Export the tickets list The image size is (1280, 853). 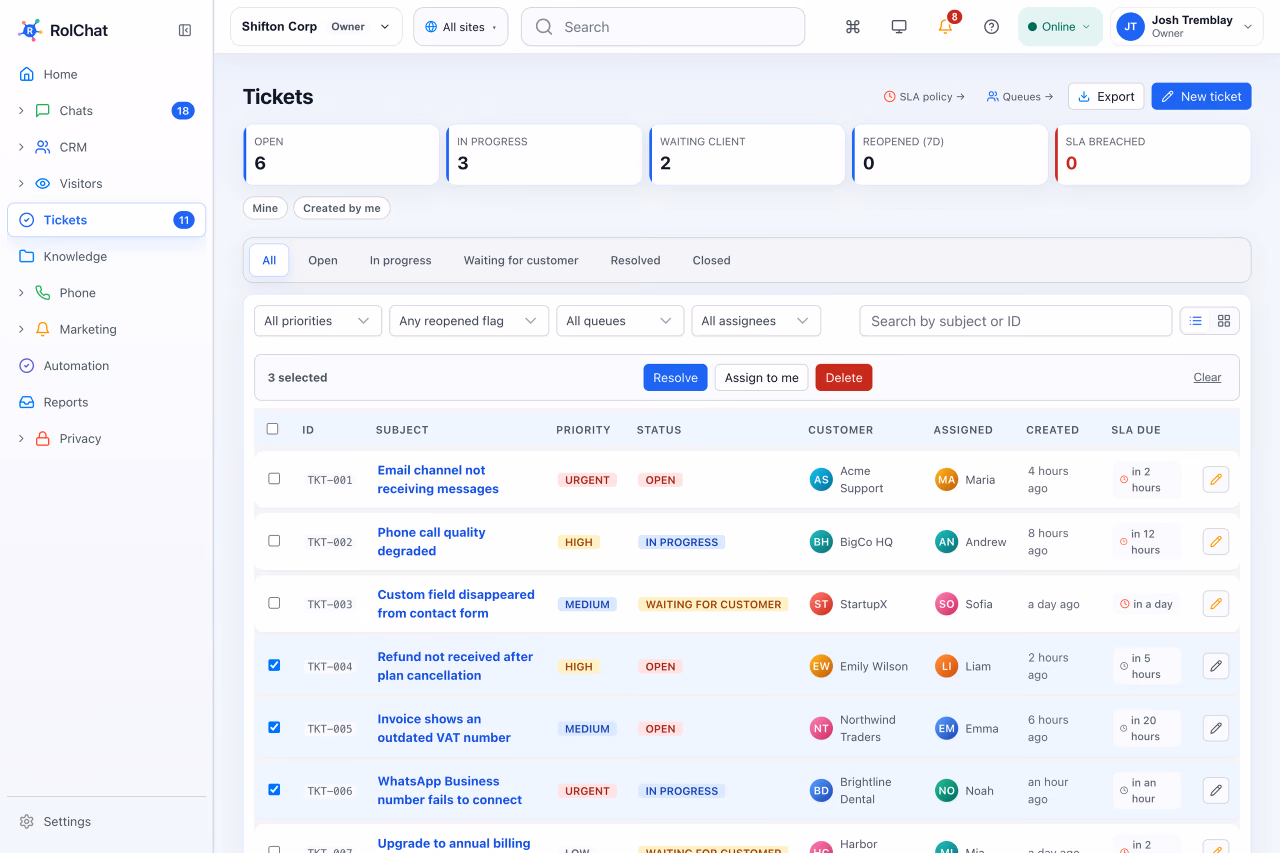[x=1106, y=96]
